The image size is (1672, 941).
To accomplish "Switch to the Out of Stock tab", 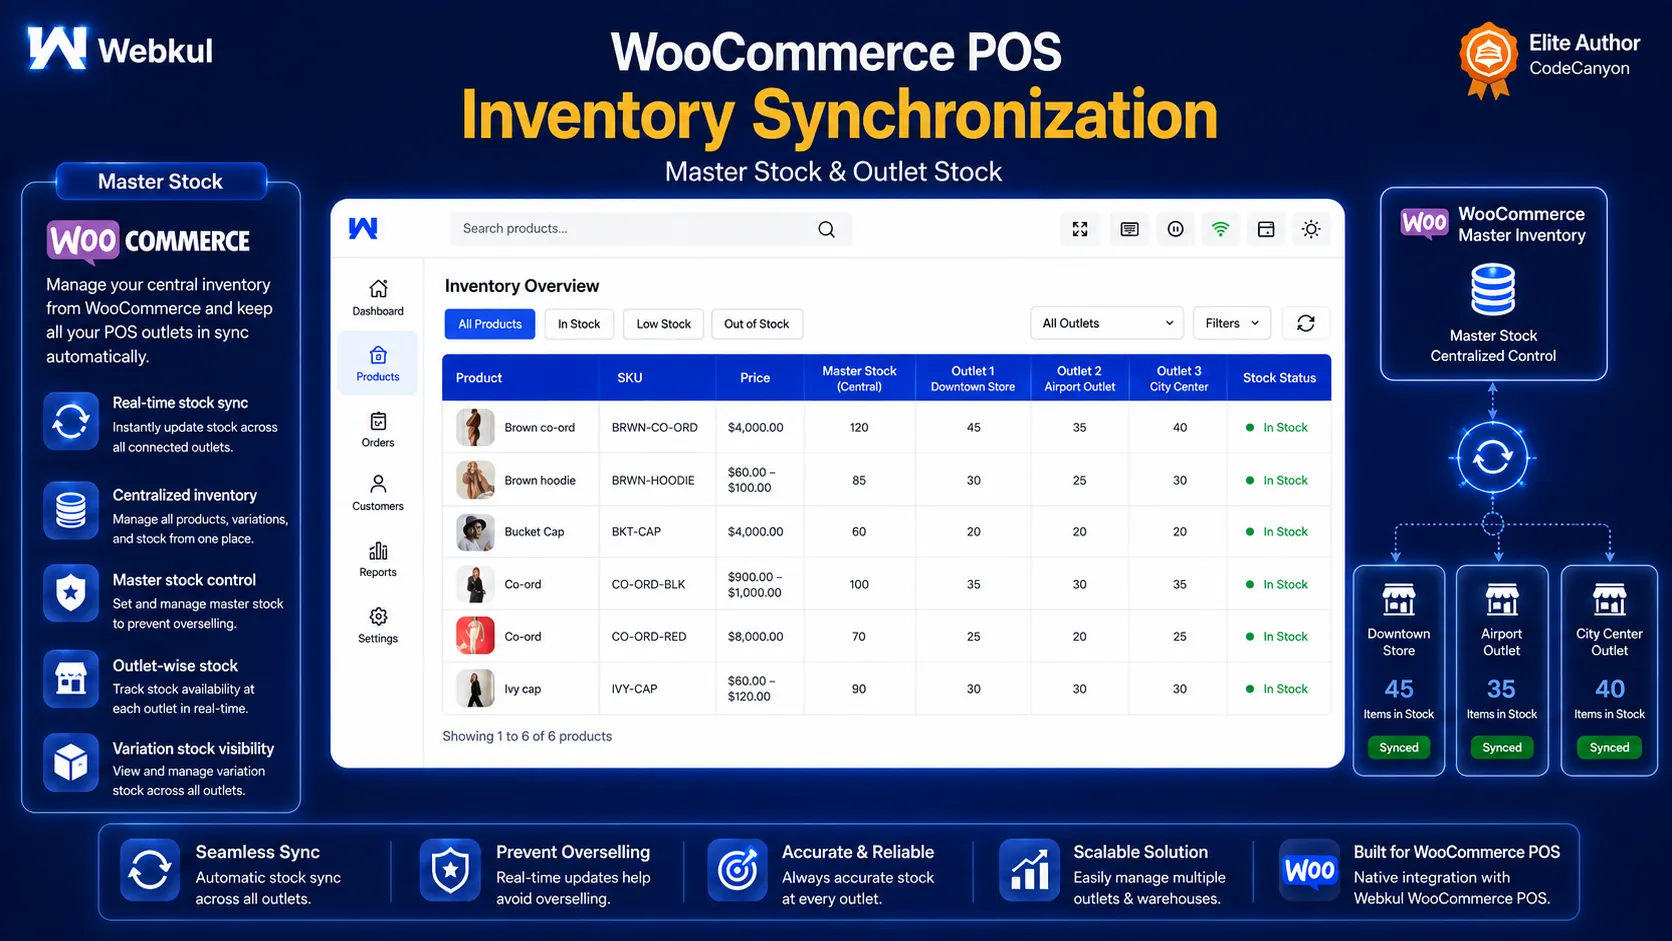I will point(757,324).
